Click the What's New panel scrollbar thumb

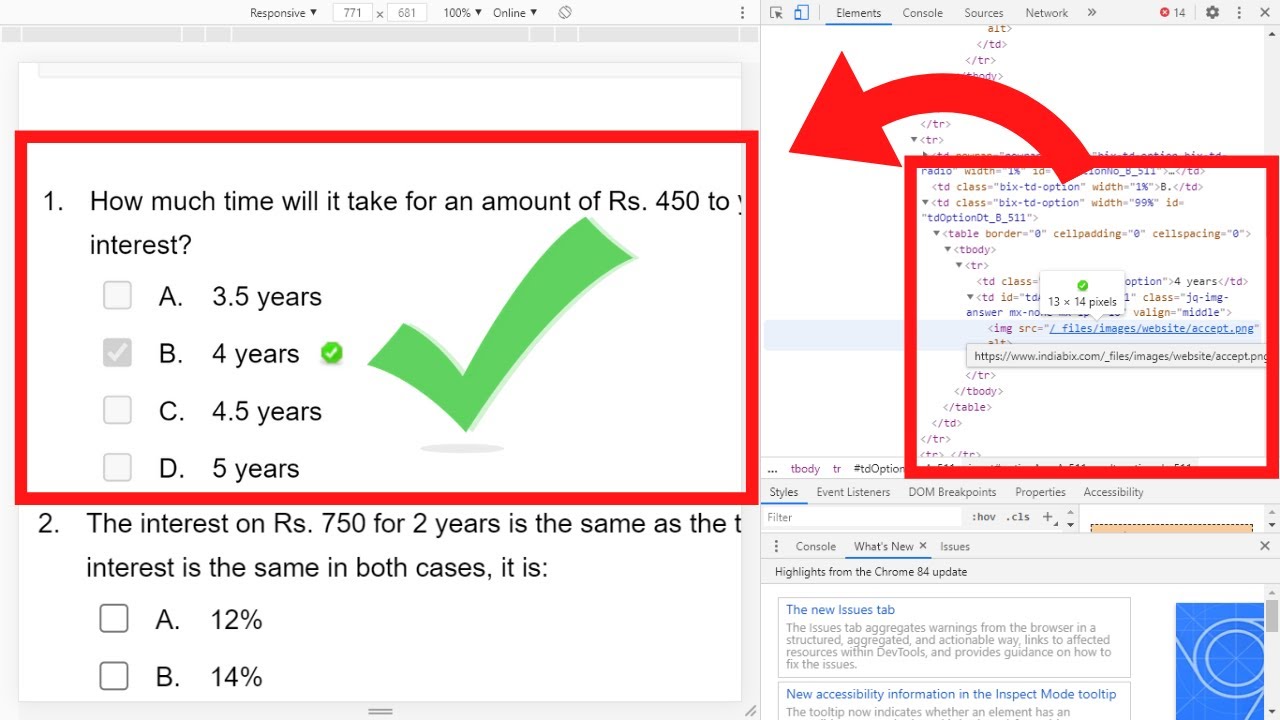coord(1272,615)
